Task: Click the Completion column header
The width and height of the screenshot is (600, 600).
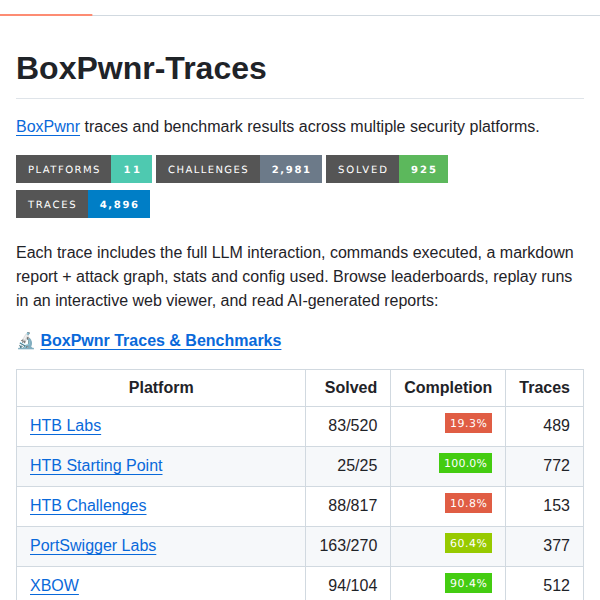Action: point(448,388)
